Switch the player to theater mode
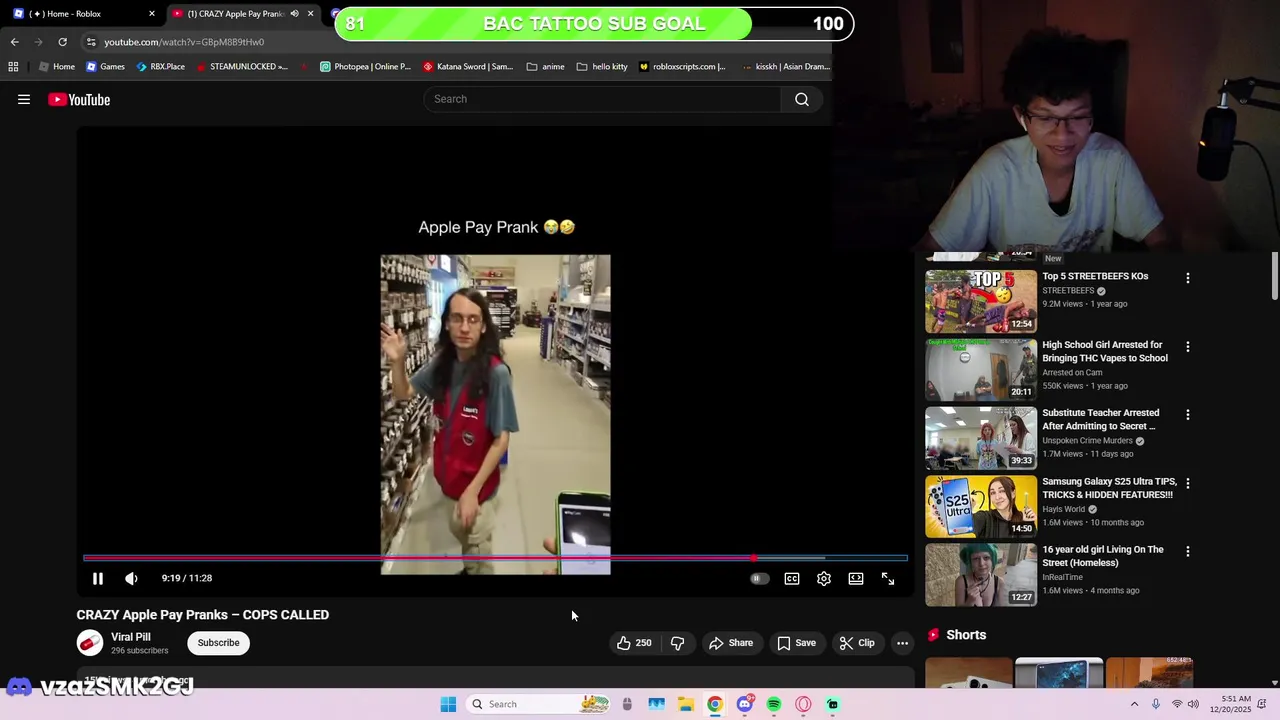The image size is (1280, 720). coord(855,578)
